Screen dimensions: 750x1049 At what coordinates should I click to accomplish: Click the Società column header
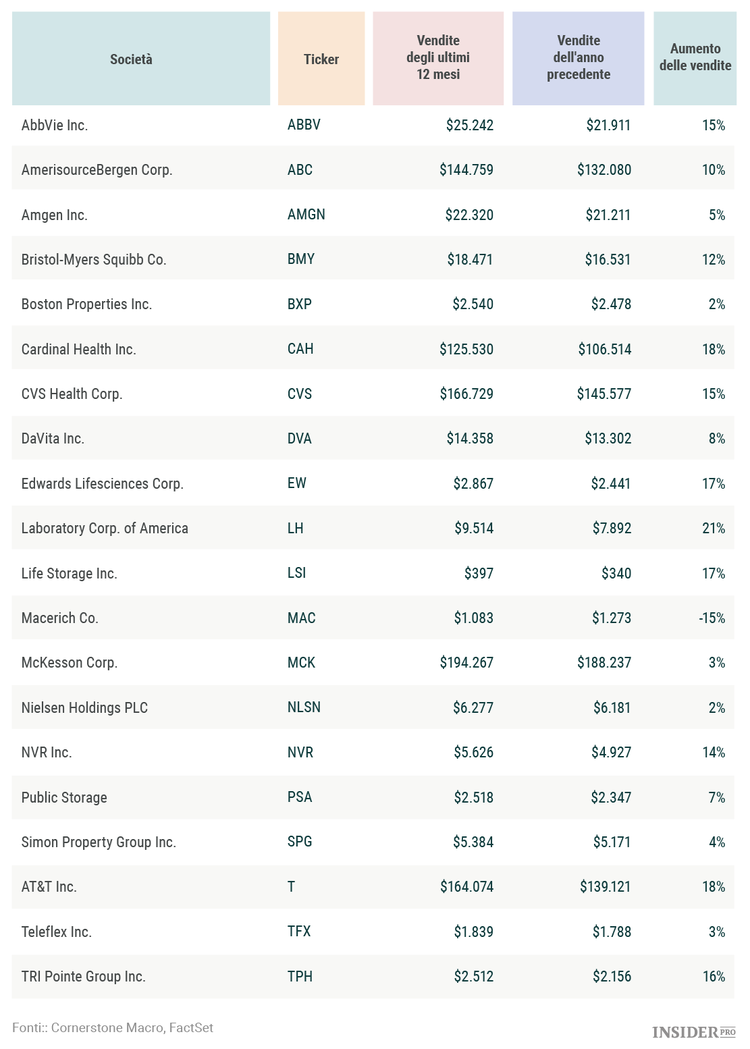(x=131, y=59)
